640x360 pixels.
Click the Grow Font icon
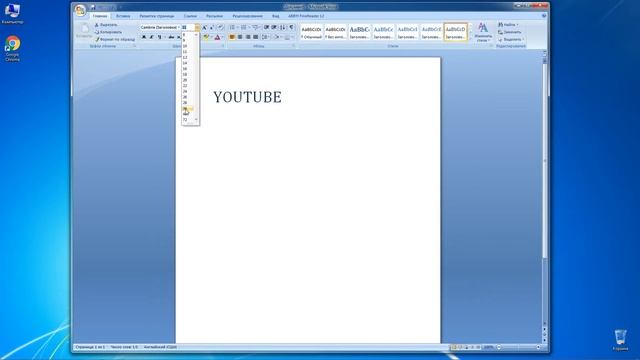click(x=204, y=27)
